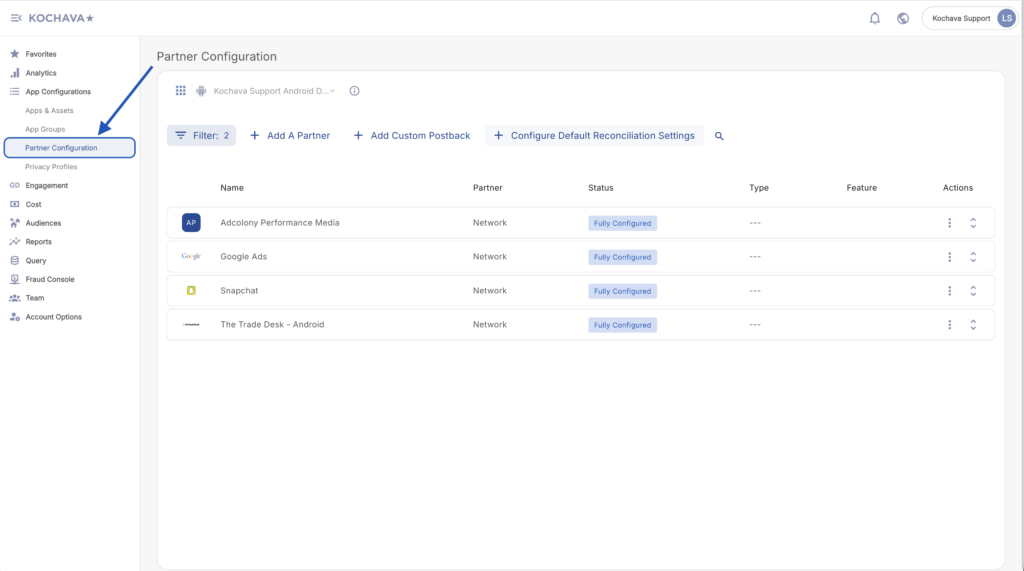The height and width of the screenshot is (571, 1024).
Task: Open the Kochava Support Android app dropdown
Action: 273,91
